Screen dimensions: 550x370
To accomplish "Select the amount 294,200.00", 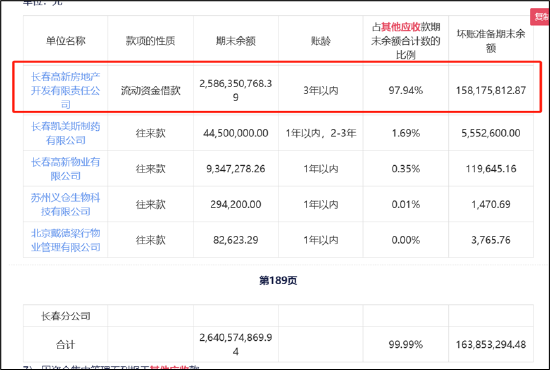I will pos(236,204).
